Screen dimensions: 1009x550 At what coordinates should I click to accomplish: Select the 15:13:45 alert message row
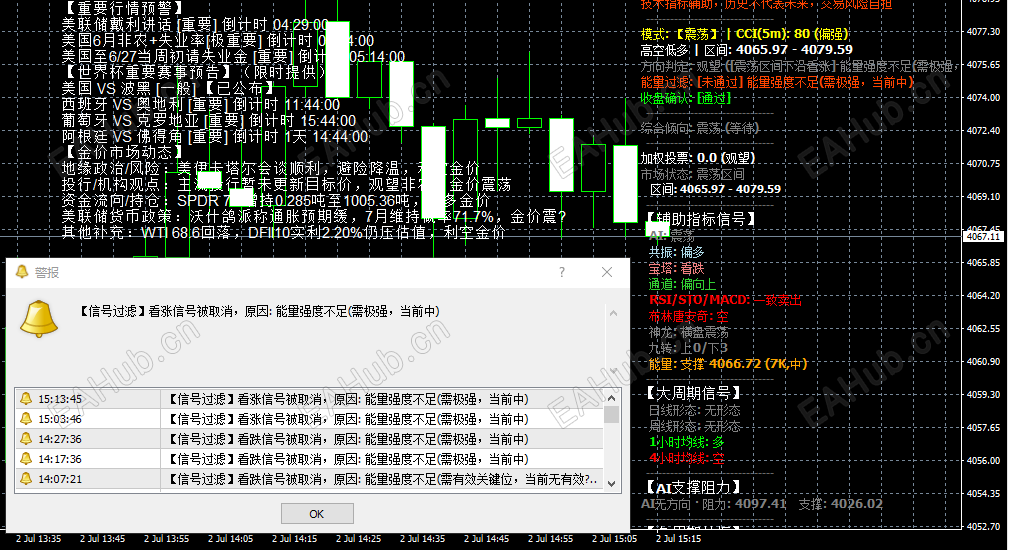(310, 399)
